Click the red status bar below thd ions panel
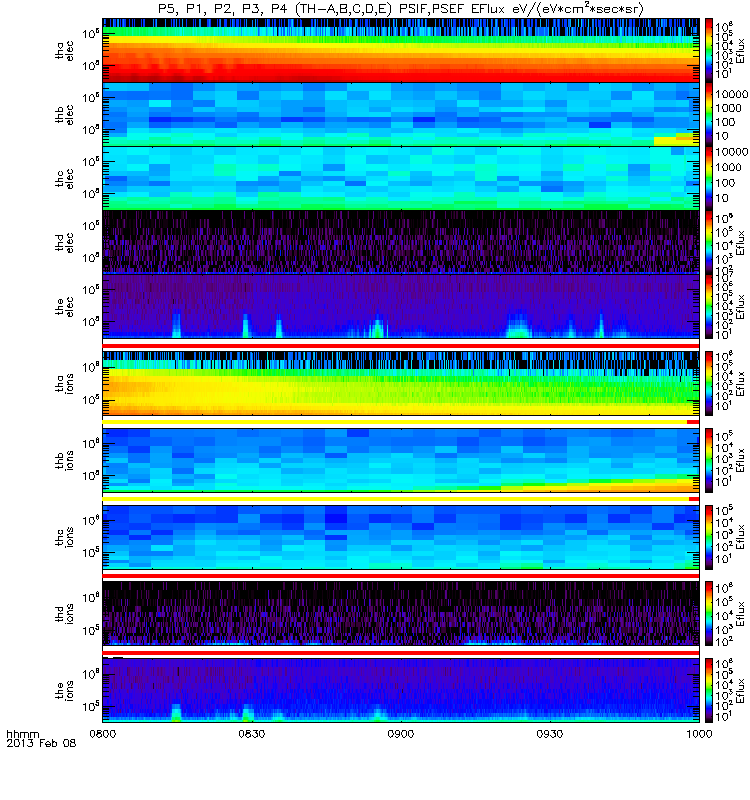 coord(401,653)
